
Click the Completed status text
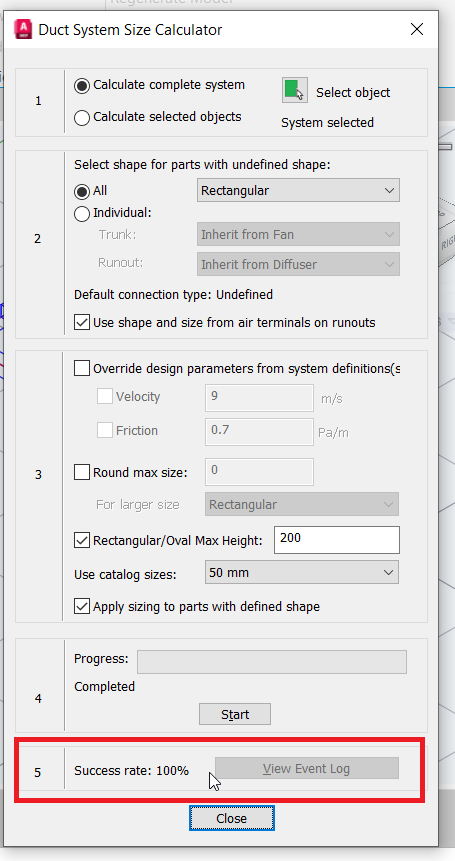pos(104,687)
